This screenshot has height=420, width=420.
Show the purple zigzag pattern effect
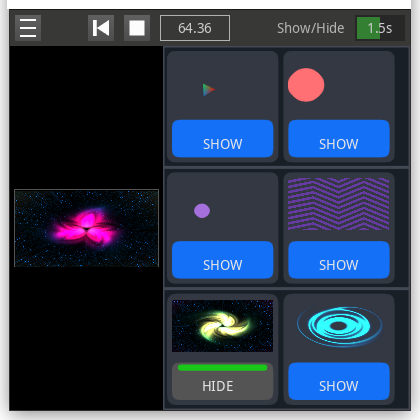339,260
